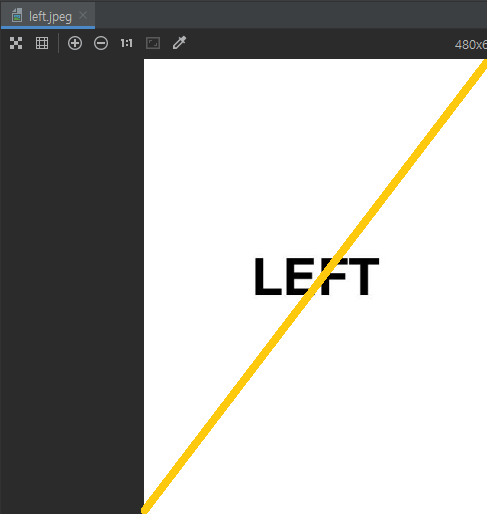The width and height of the screenshot is (487, 514).
Task: Reset the image to actual 1:1 size
Action: [x=127, y=43]
